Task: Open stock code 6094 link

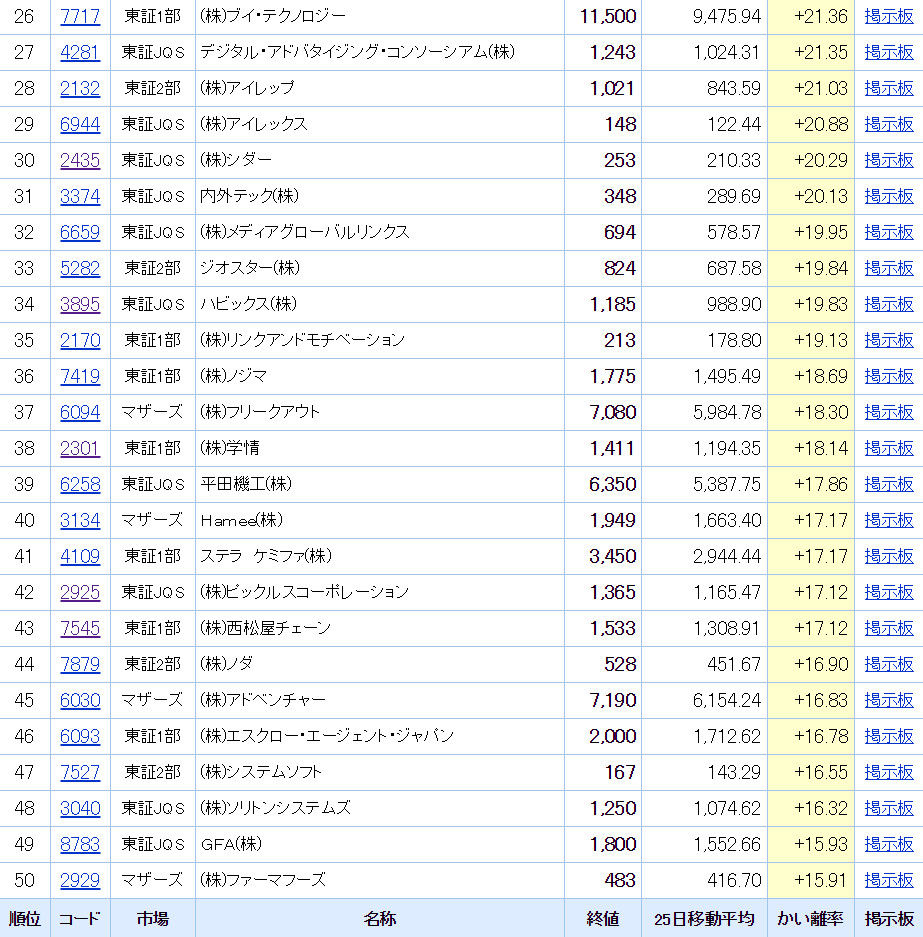Action: 80,412
